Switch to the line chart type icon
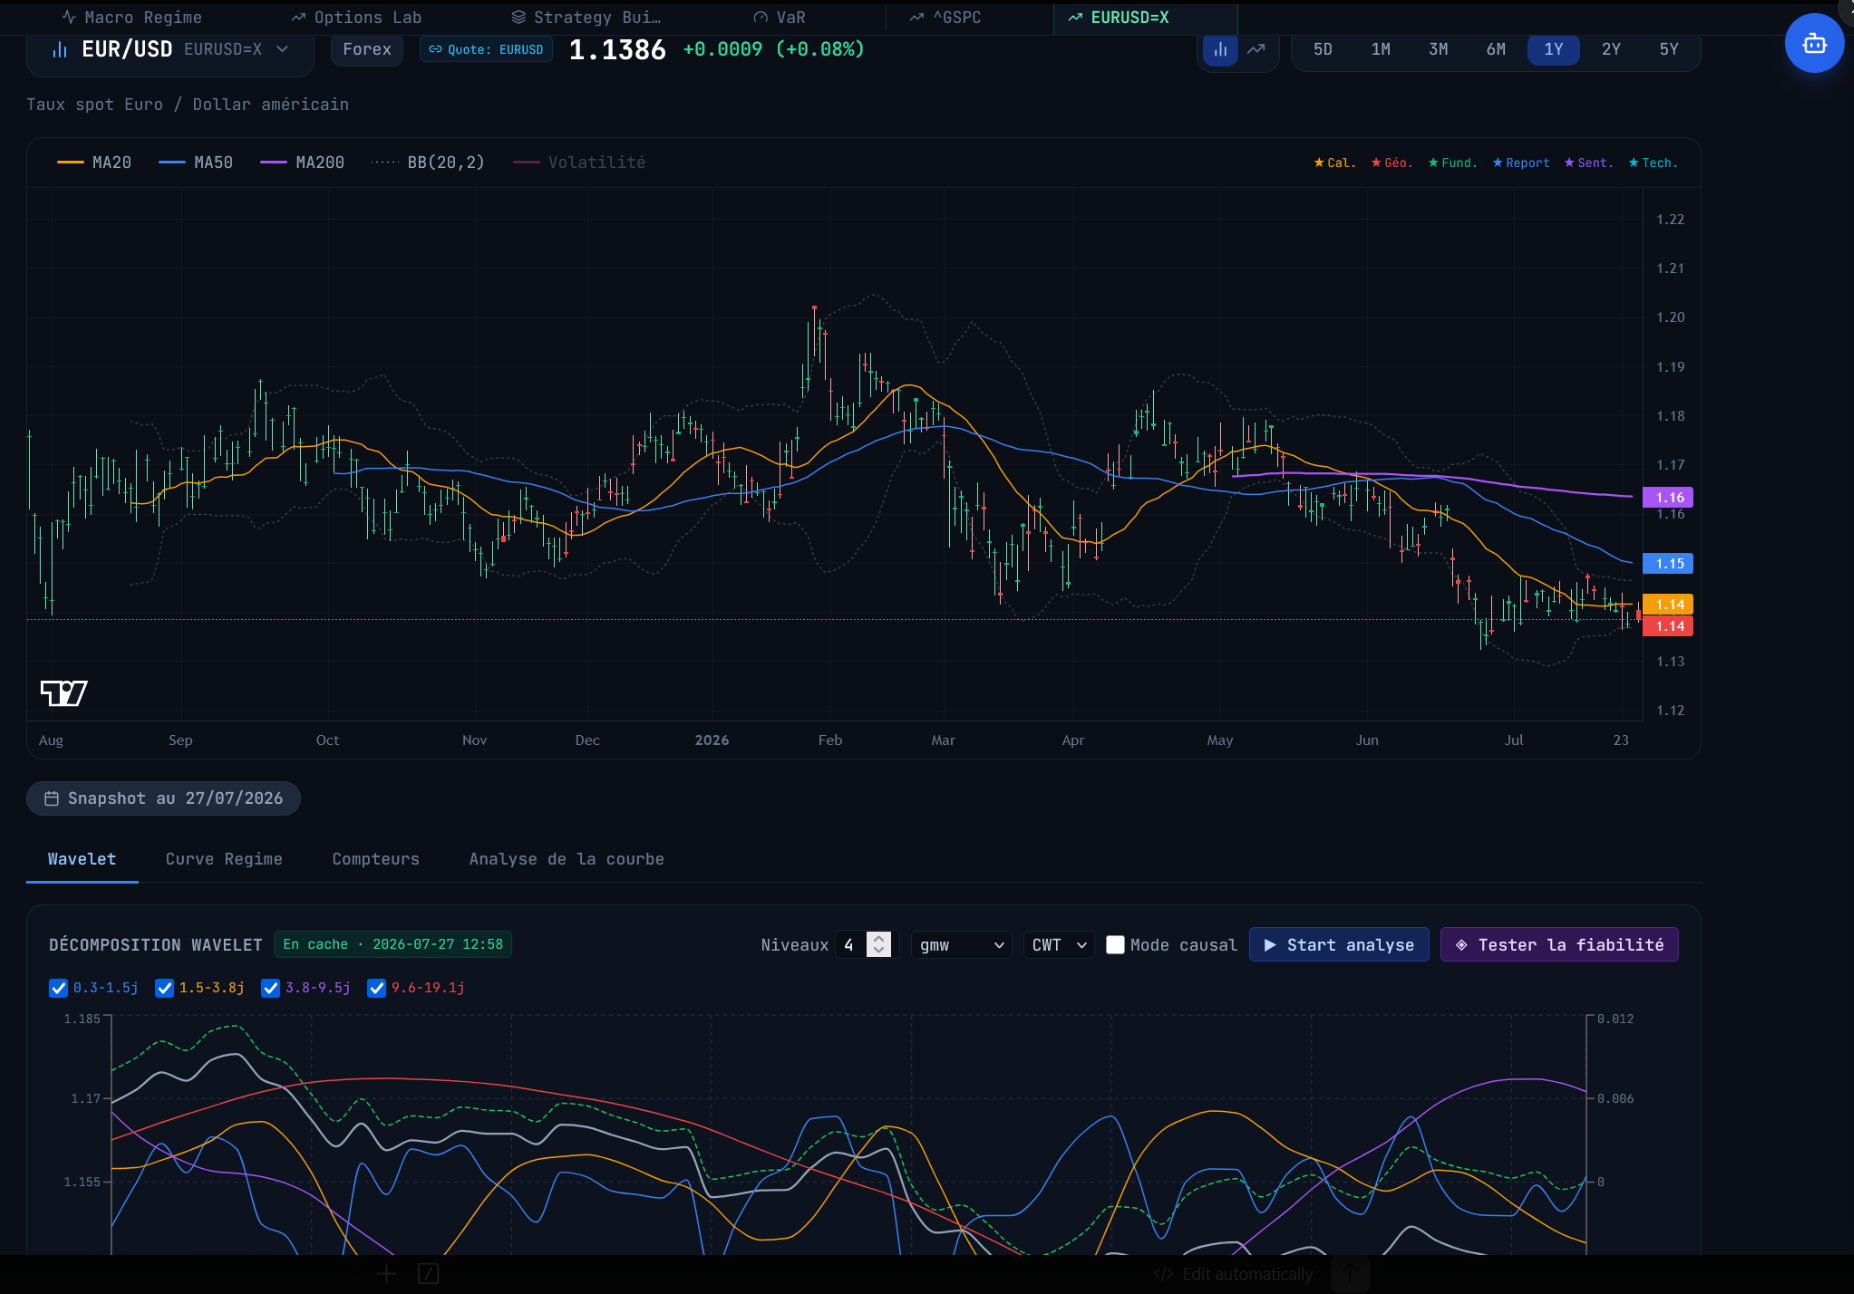The height and width of the screenshot is (1294, 1854). (1256, 49)
